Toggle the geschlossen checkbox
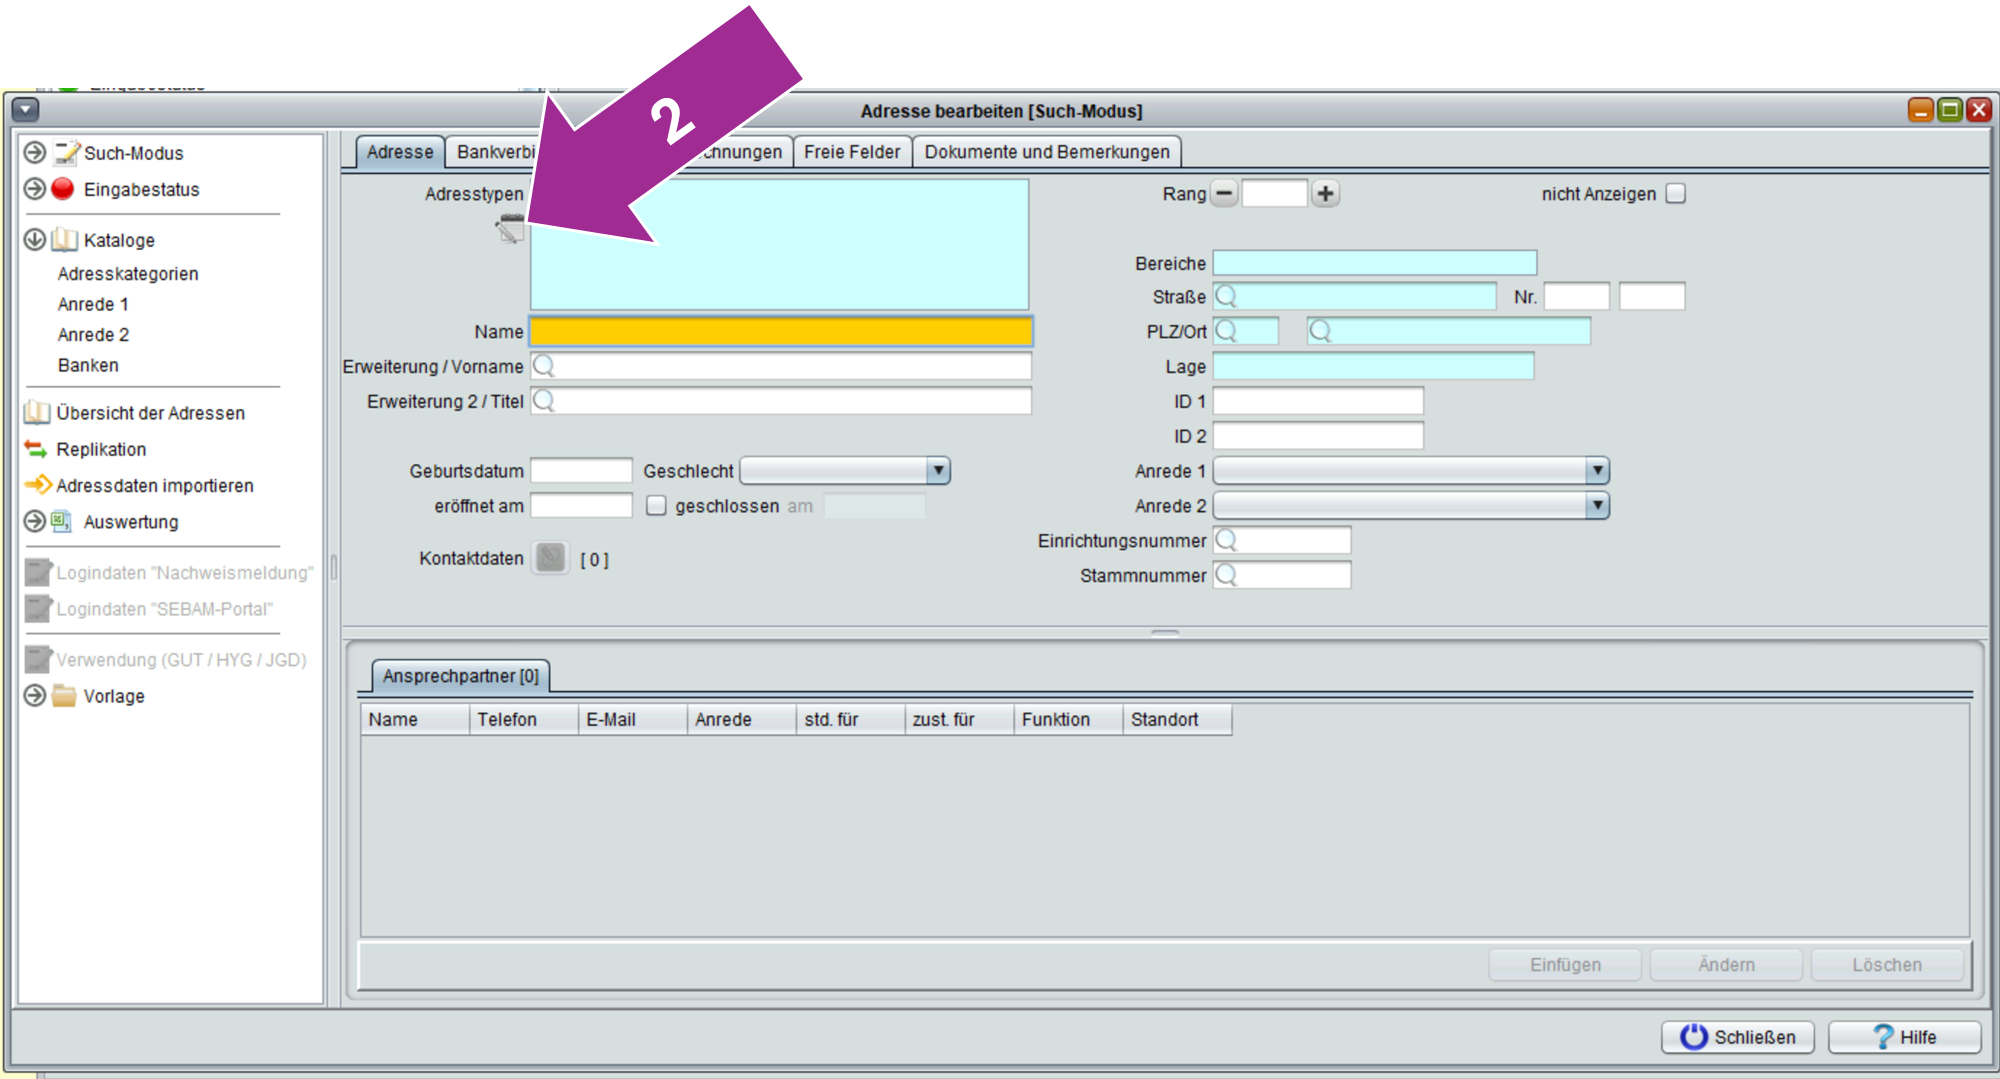 pyautogui.click(x=656, y=506)
